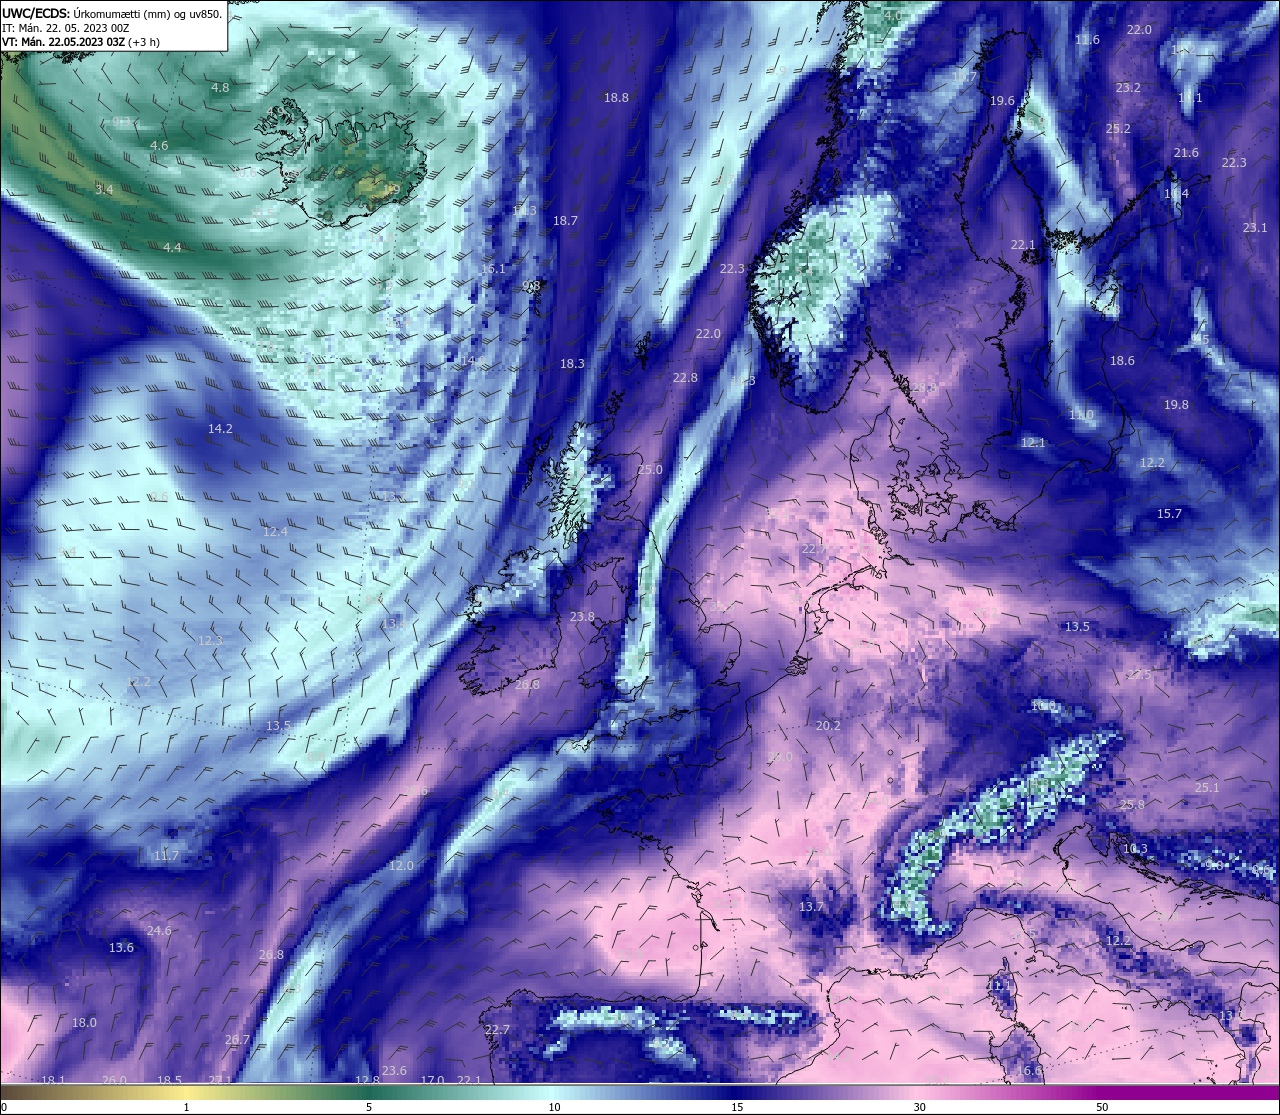Click the VT: Mán. 22.05.2023 03Z valid time
1280x1115 pixels.
pos(80,42)
